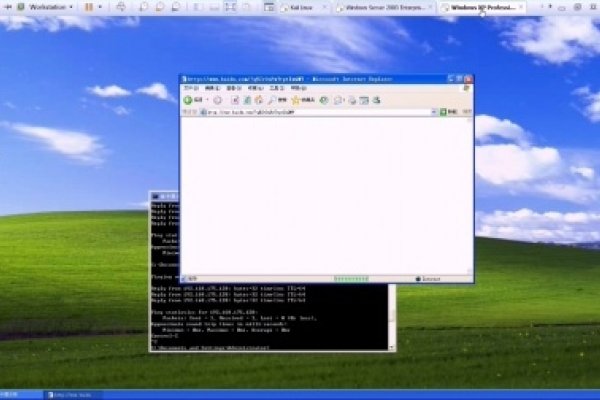Open the Favorites menu in Internet Explorer
This screenshot has height=400, width=600.
[x=256, y=88]
